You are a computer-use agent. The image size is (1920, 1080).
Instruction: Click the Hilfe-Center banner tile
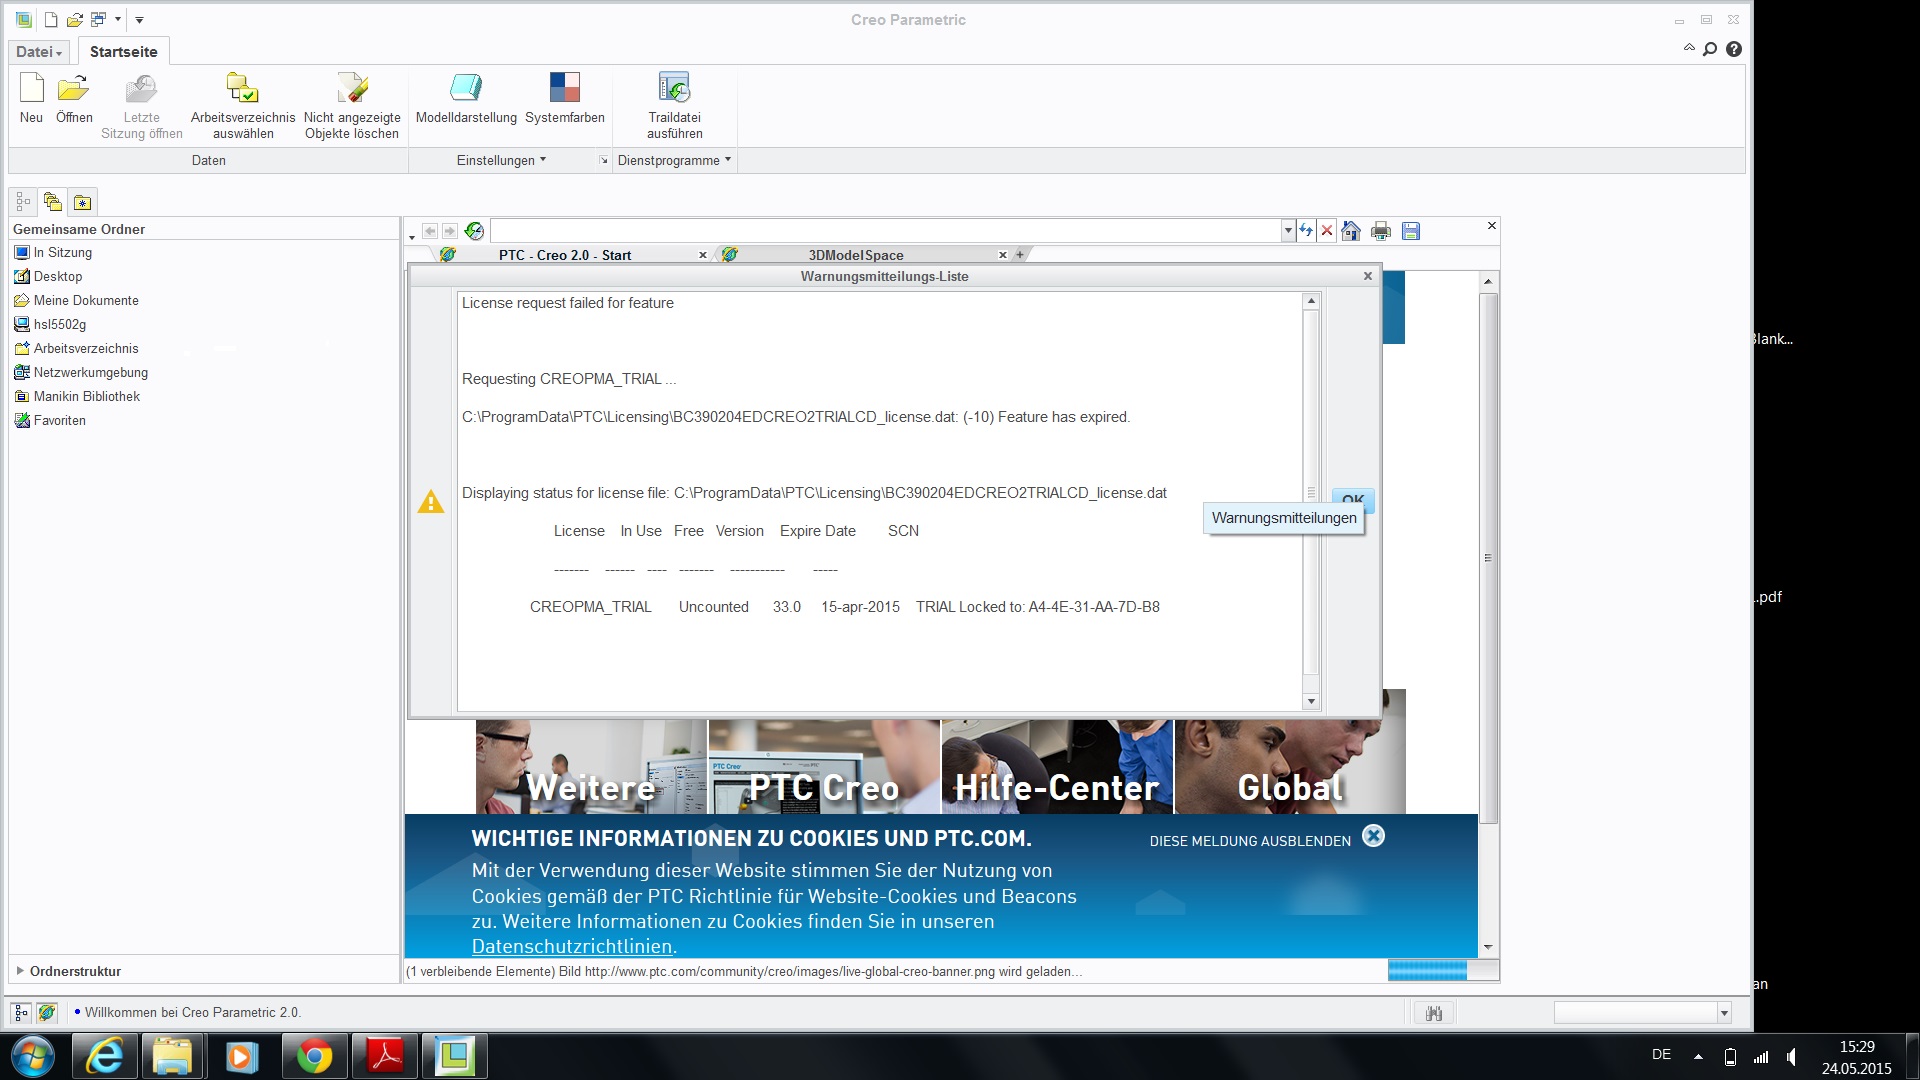click(1057, 766)
